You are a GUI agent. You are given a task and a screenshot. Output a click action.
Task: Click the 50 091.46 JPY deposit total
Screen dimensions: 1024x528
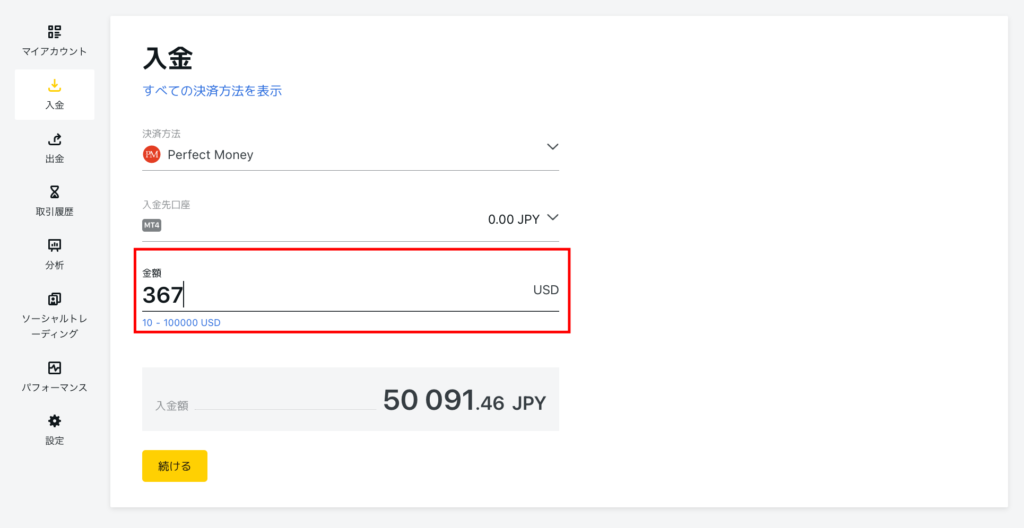click(x=464, y=401)
